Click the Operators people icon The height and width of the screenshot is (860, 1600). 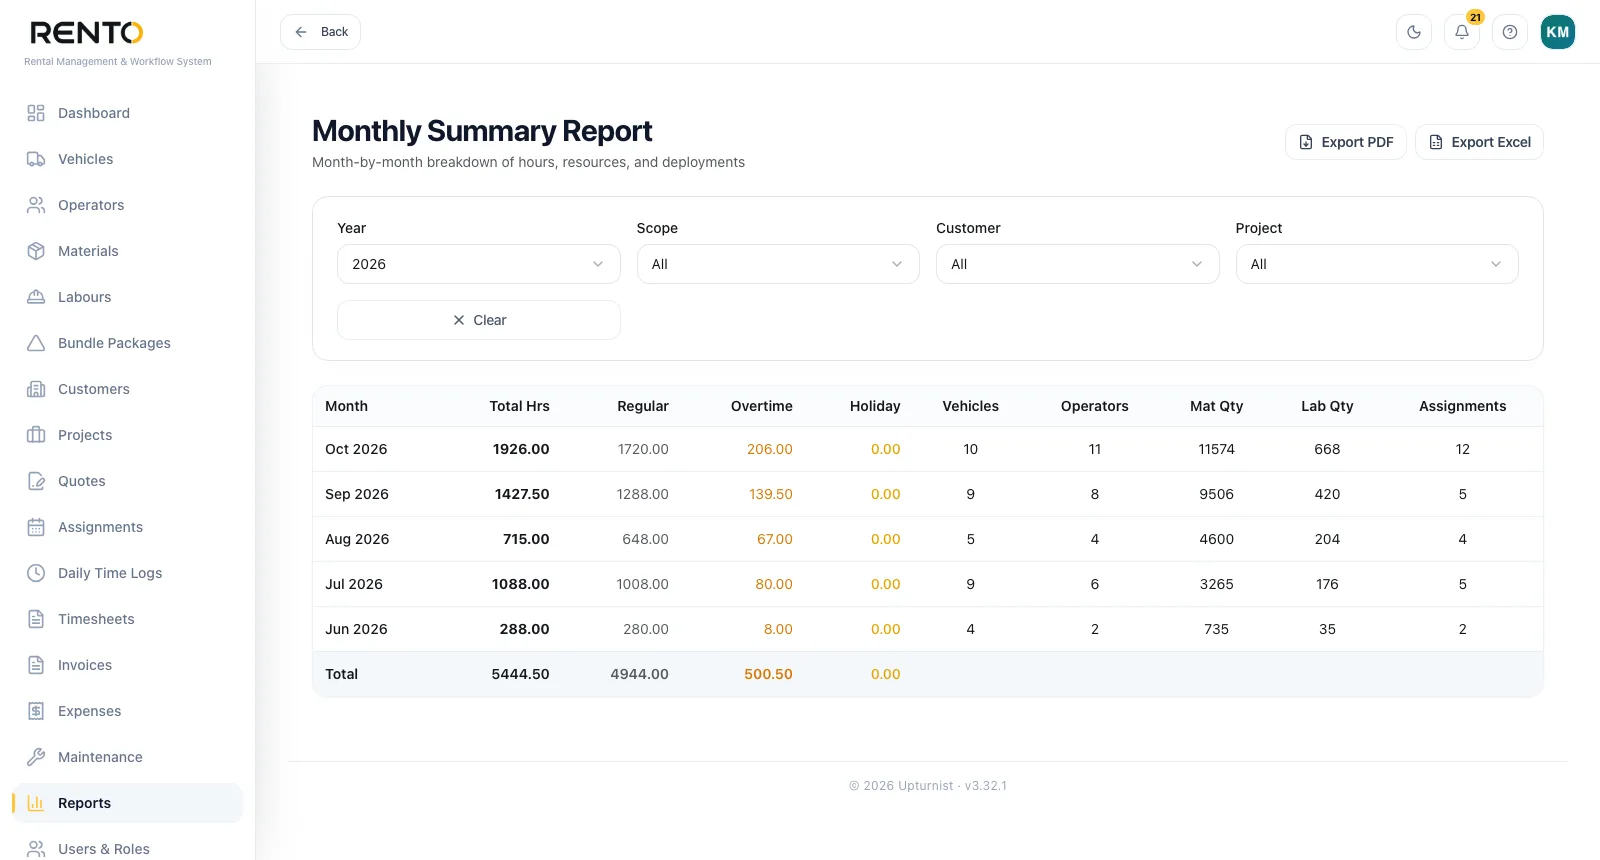coord(36,205)
